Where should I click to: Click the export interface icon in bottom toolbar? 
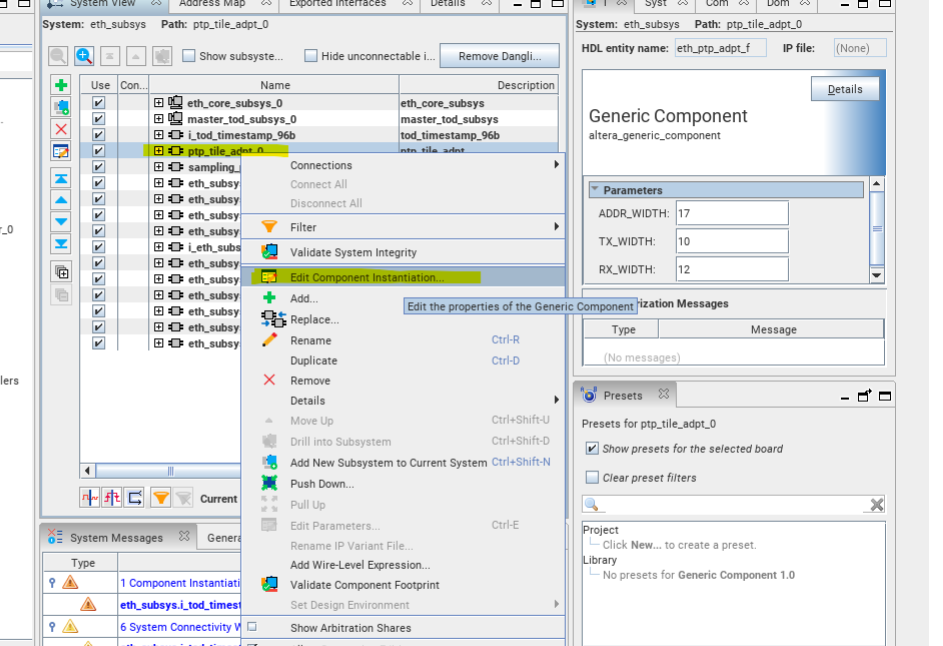[x=135, y=498]
